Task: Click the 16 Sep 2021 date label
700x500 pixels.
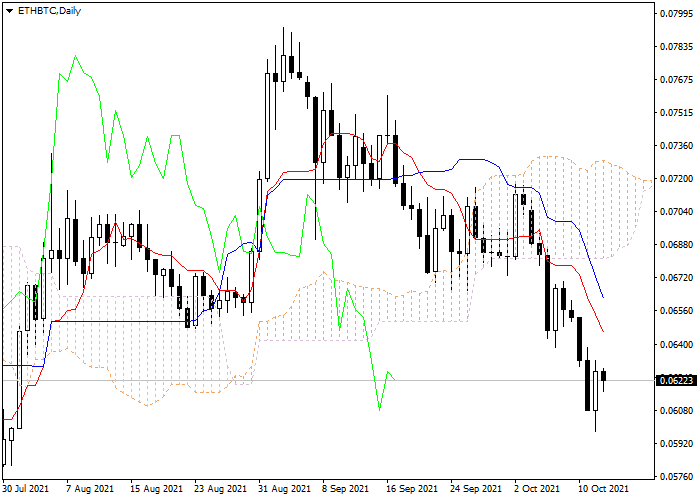Action: click(412, 488)
